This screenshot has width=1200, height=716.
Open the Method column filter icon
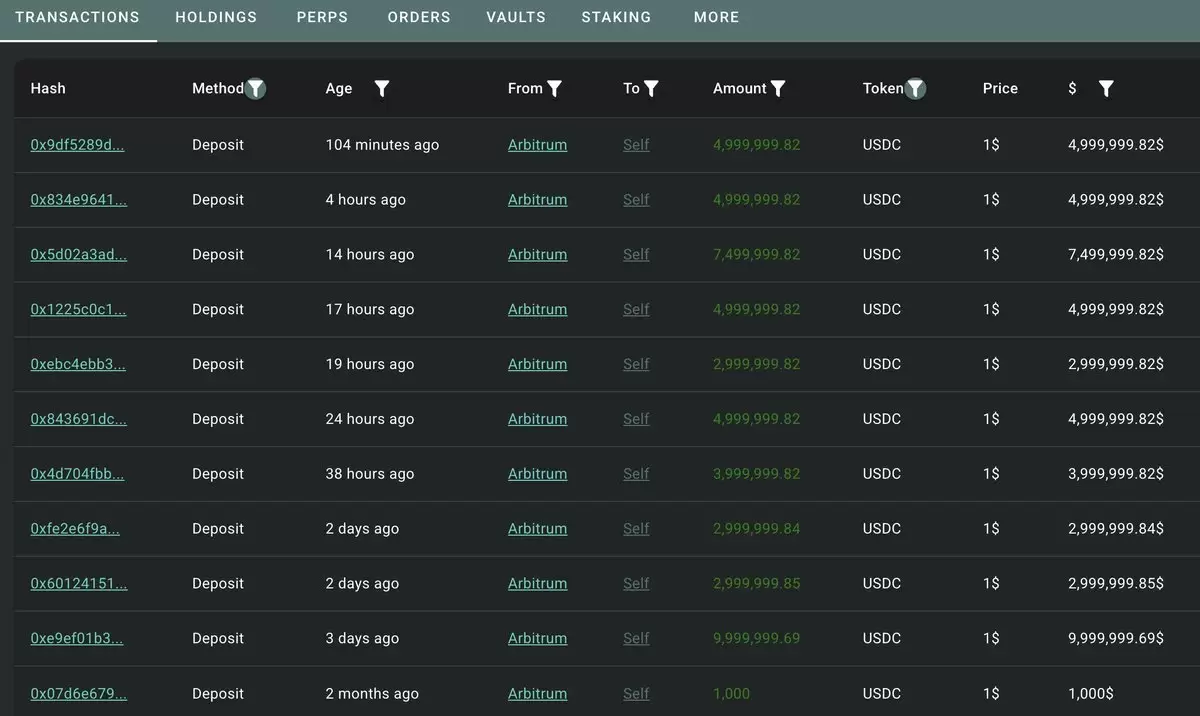pyautogui.click(x=256, y=89)
